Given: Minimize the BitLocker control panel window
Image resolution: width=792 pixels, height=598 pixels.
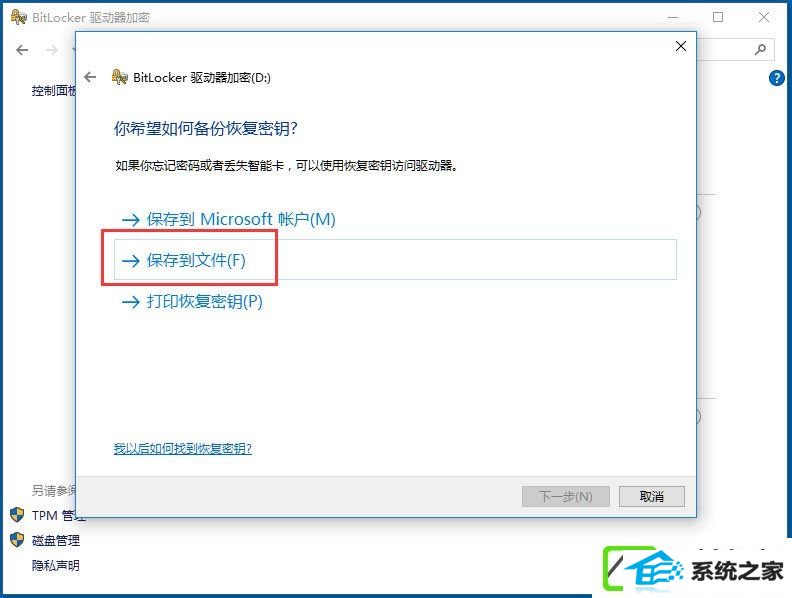Looking at the screenshot, I should [673, 17].
